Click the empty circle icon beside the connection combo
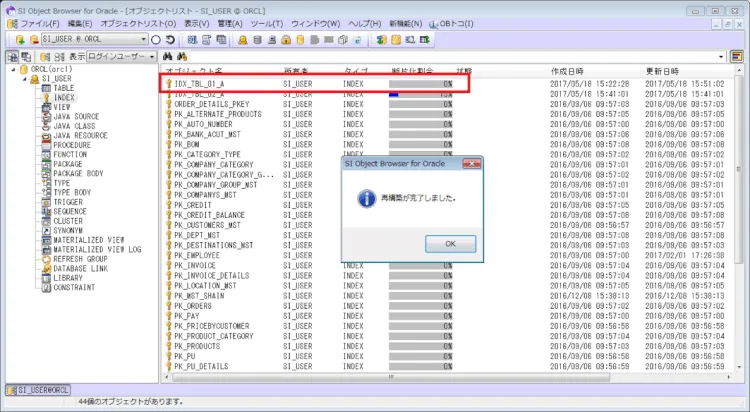Viewport: 750px width, 412px height. (156, 40)
